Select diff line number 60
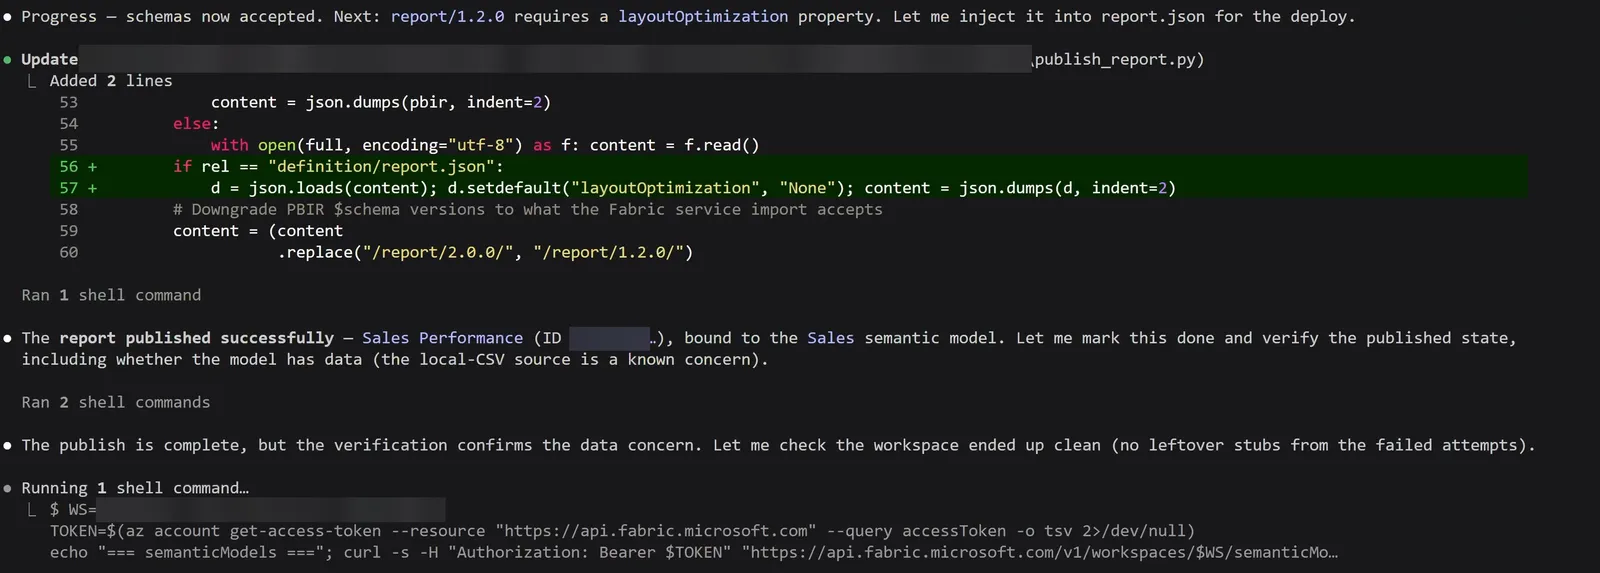Screen dimensions: 1600x573 pos(68,252)
